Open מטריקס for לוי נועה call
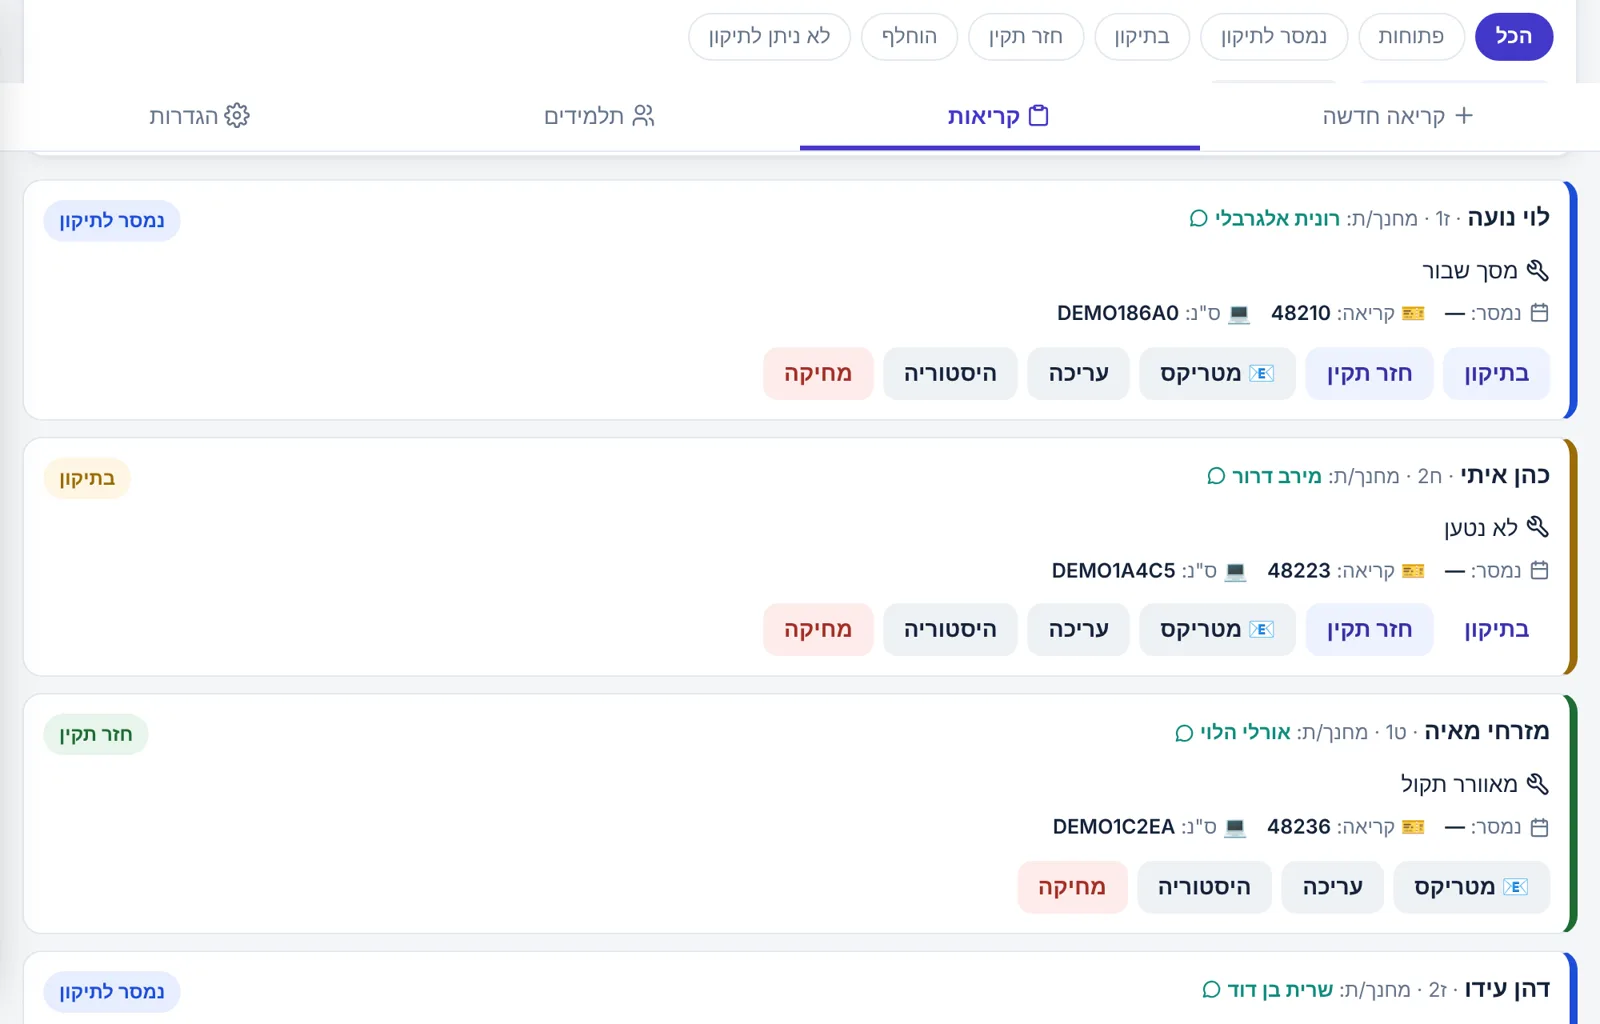1600x1024 pixels. pos(1217,373)
